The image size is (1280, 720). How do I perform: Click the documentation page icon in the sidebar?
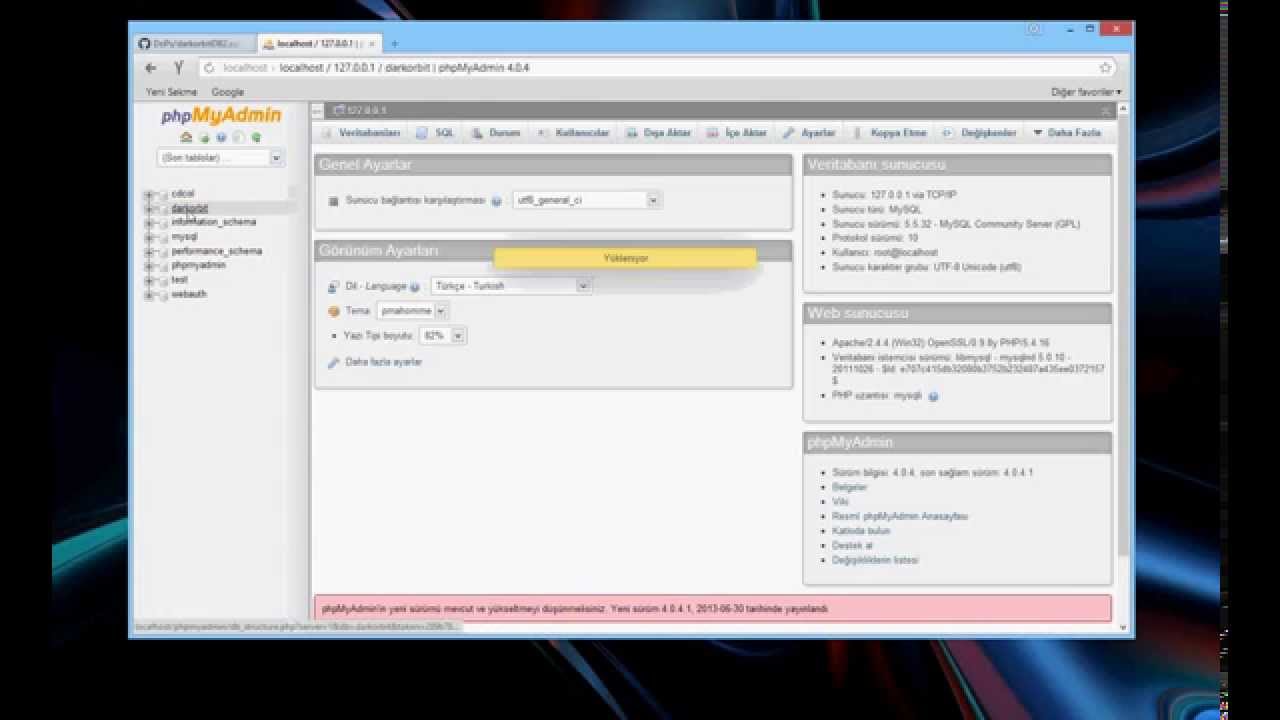coord(238,138)
